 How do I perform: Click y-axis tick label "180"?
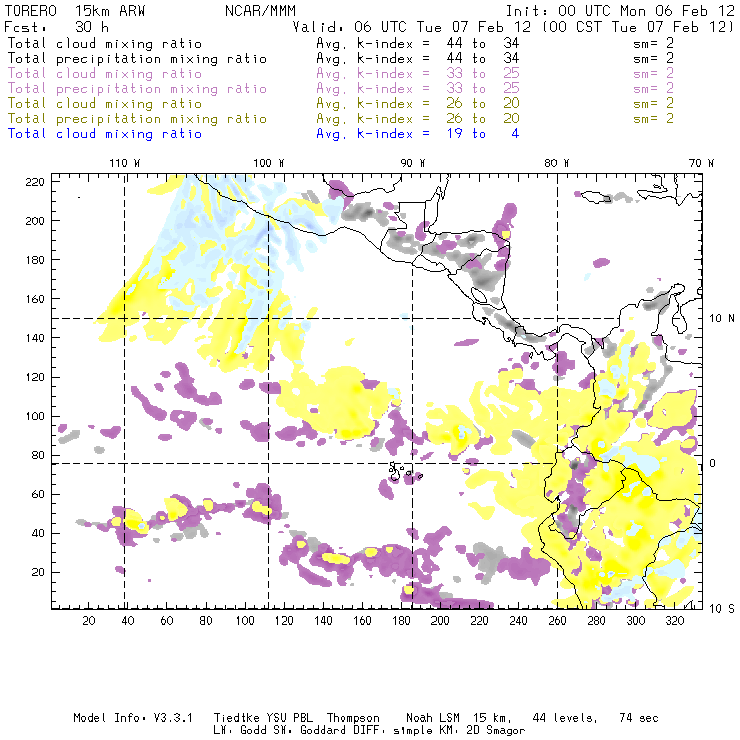coord(35,260)
